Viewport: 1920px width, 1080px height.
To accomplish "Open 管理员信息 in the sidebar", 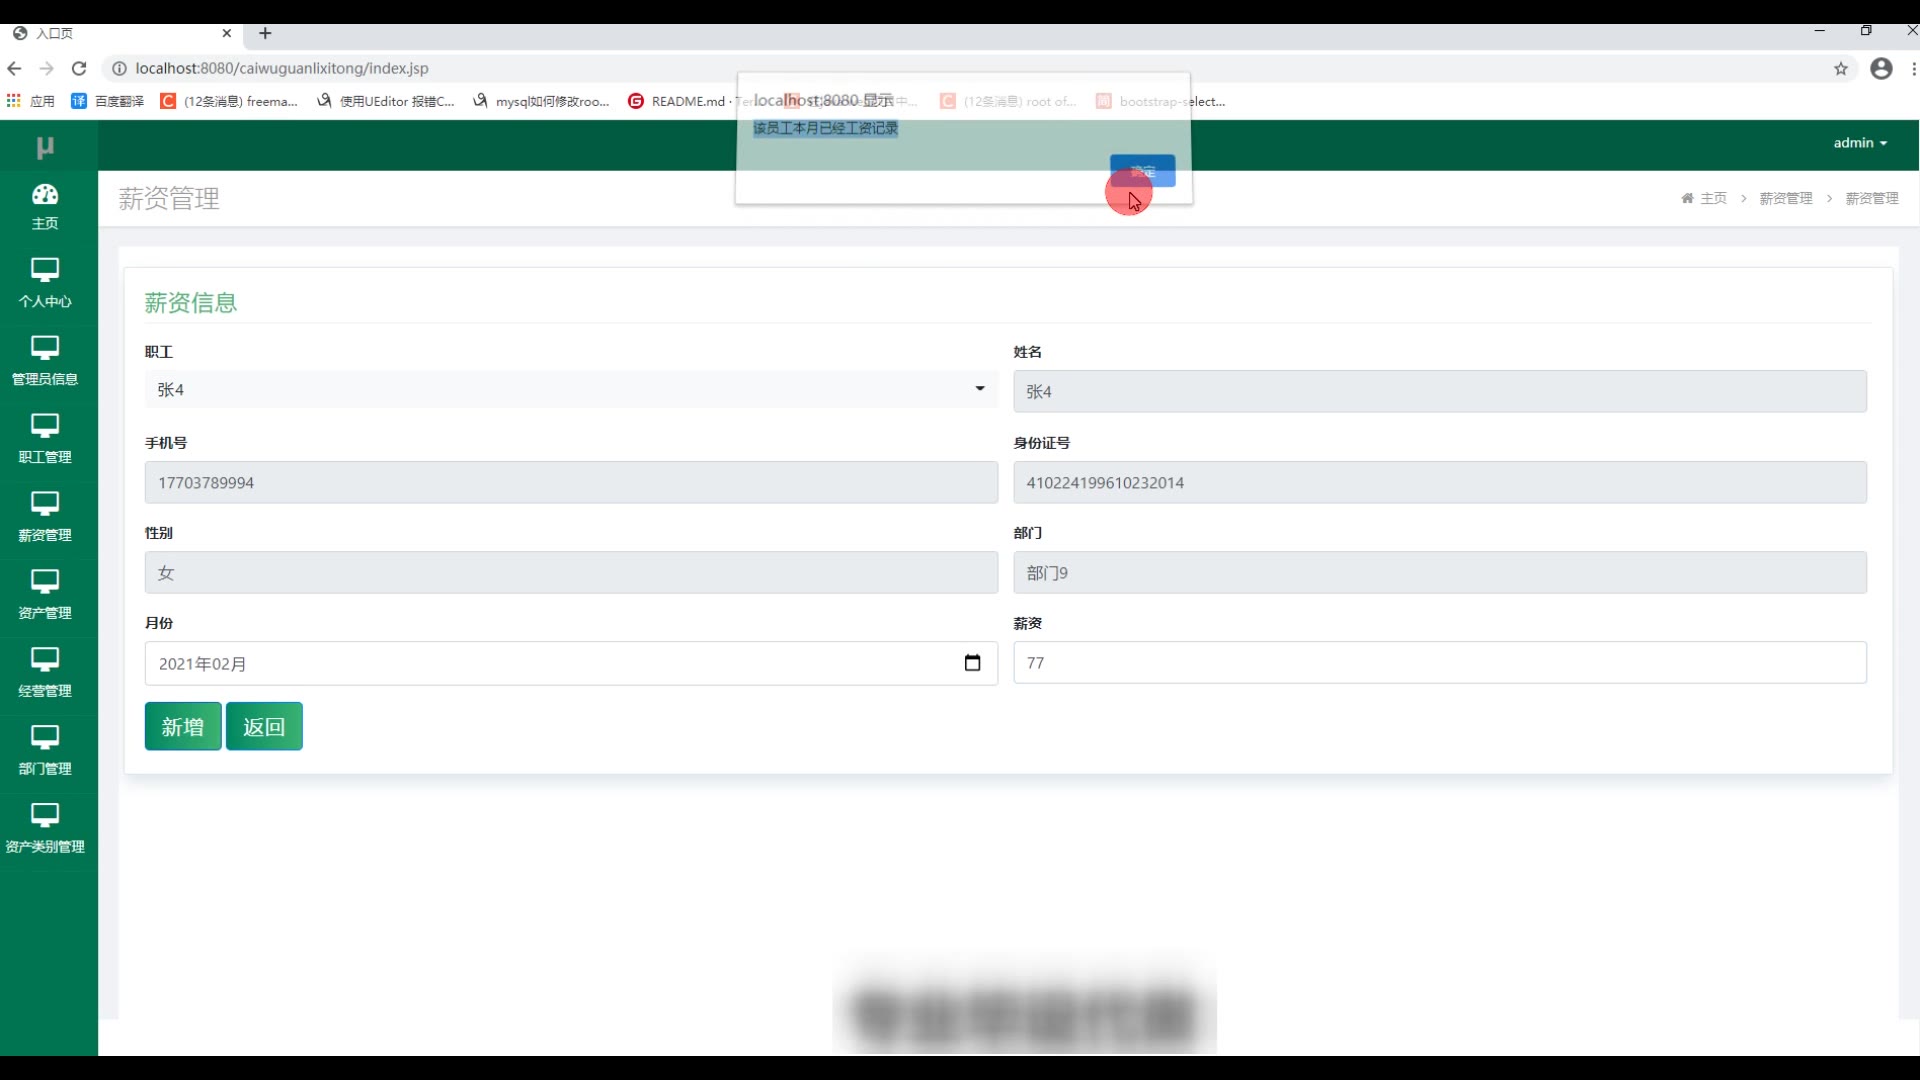I will tap(45, 362).
